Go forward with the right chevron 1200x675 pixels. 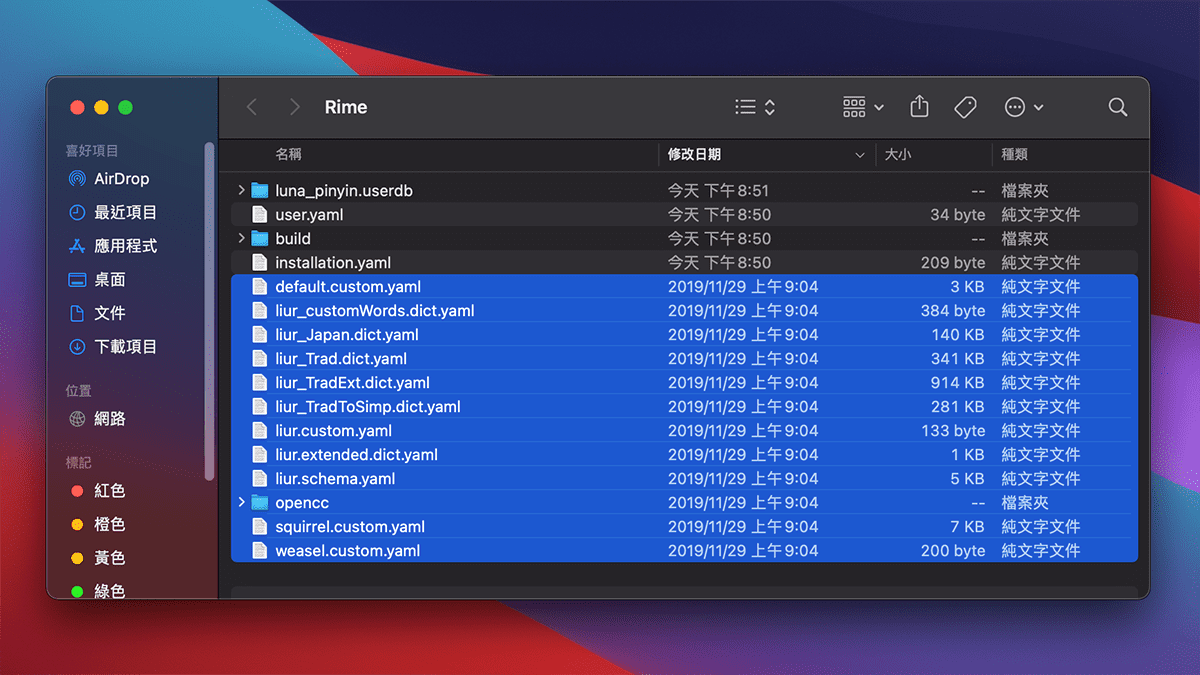(x=294, y=107)
